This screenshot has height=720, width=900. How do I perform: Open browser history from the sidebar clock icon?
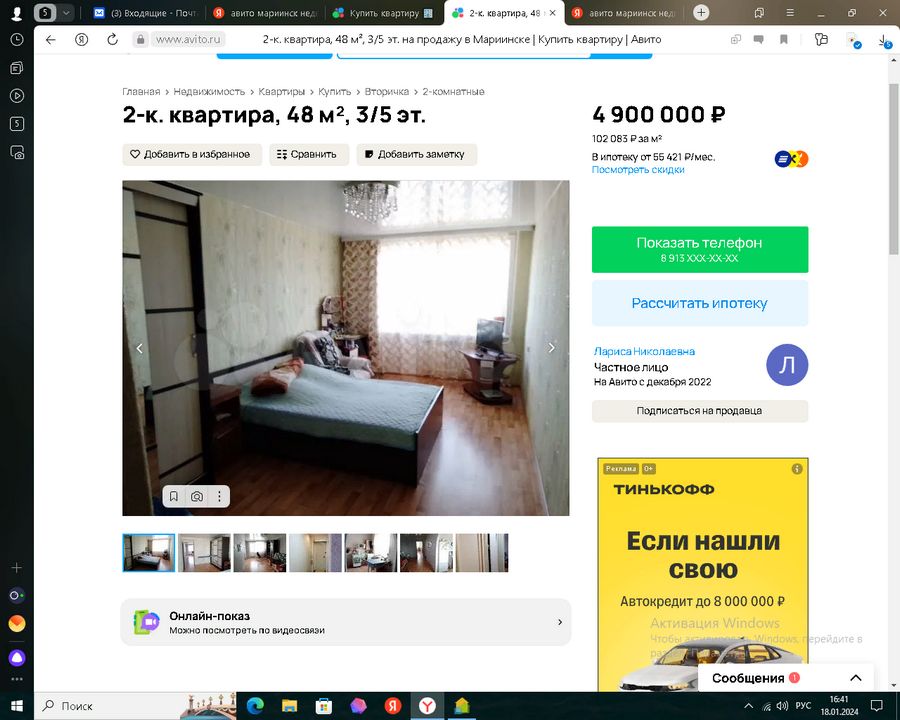pyautogui.click(x=17, y=39)
